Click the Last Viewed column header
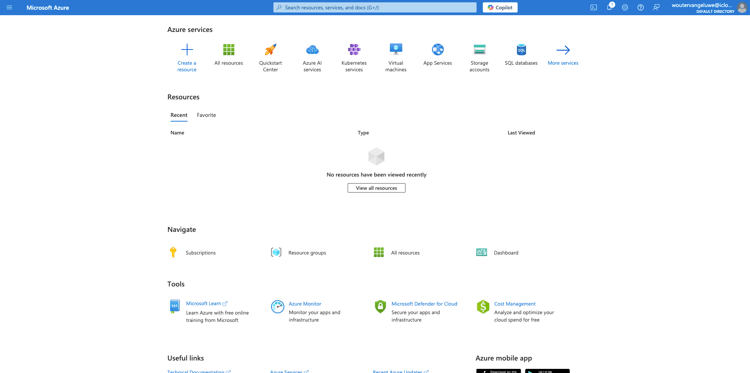Screen dimensions: 750x373 pyautogui.click(x=521, y=133)
